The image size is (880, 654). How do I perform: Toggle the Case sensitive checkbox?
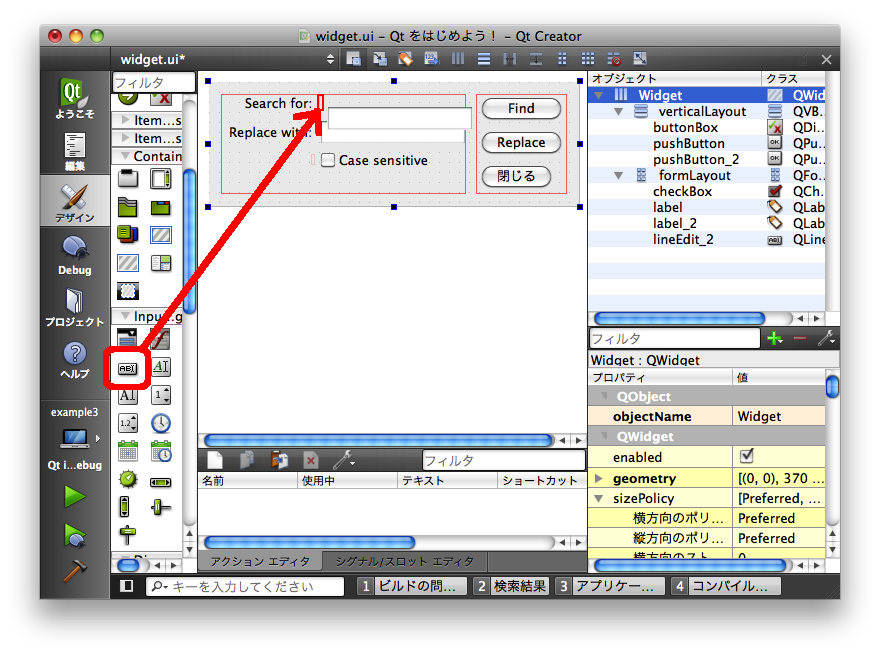coord(328,160)
